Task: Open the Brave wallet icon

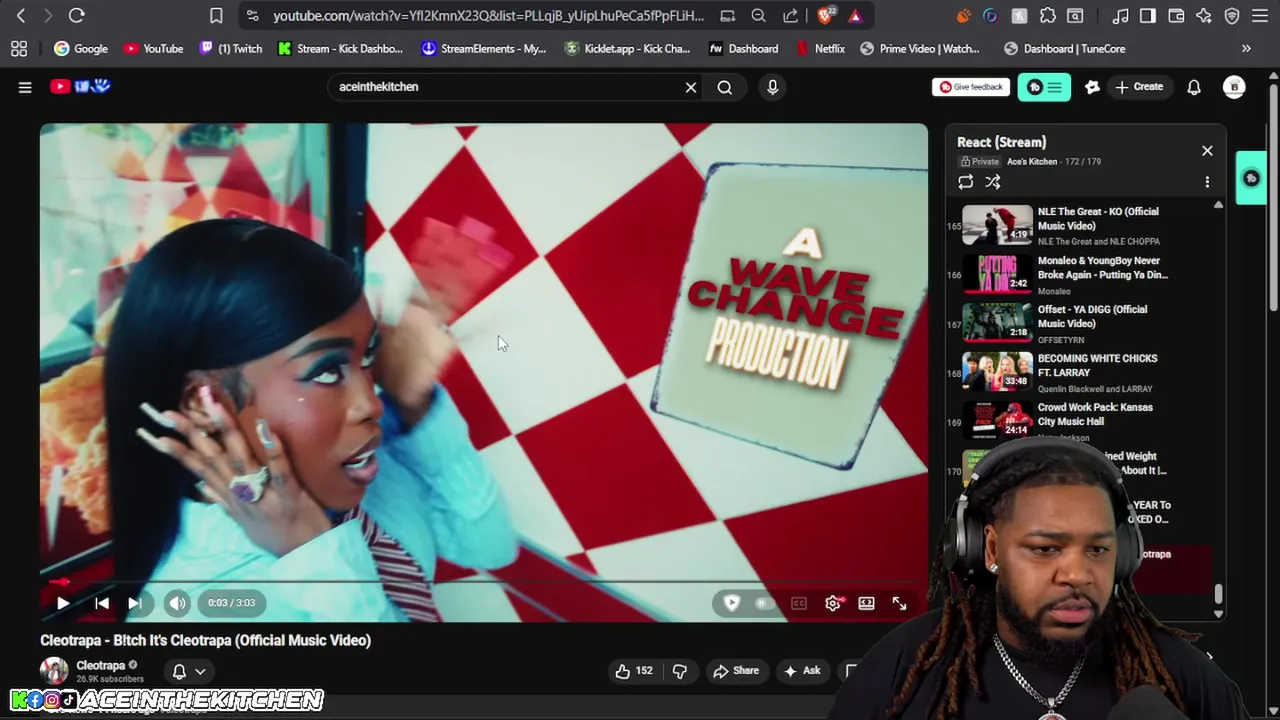Action: click(1176, 16)
